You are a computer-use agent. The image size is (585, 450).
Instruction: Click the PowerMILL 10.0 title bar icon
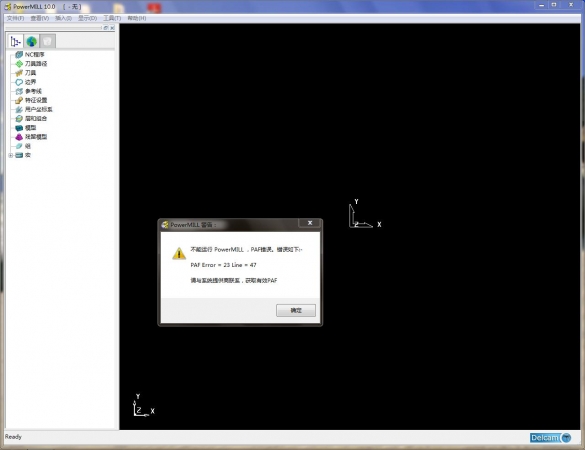point(8,7)
